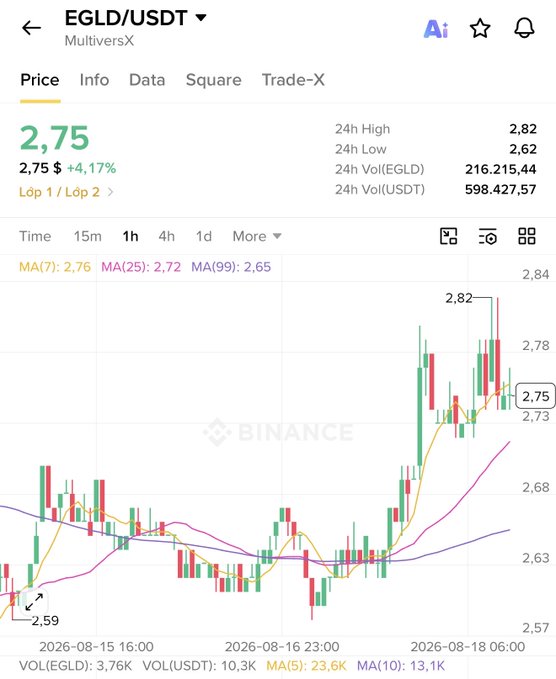Expand the More timeframes dropdown
The width and height of the screenshot is (556, 679).
tap(257, 236)
